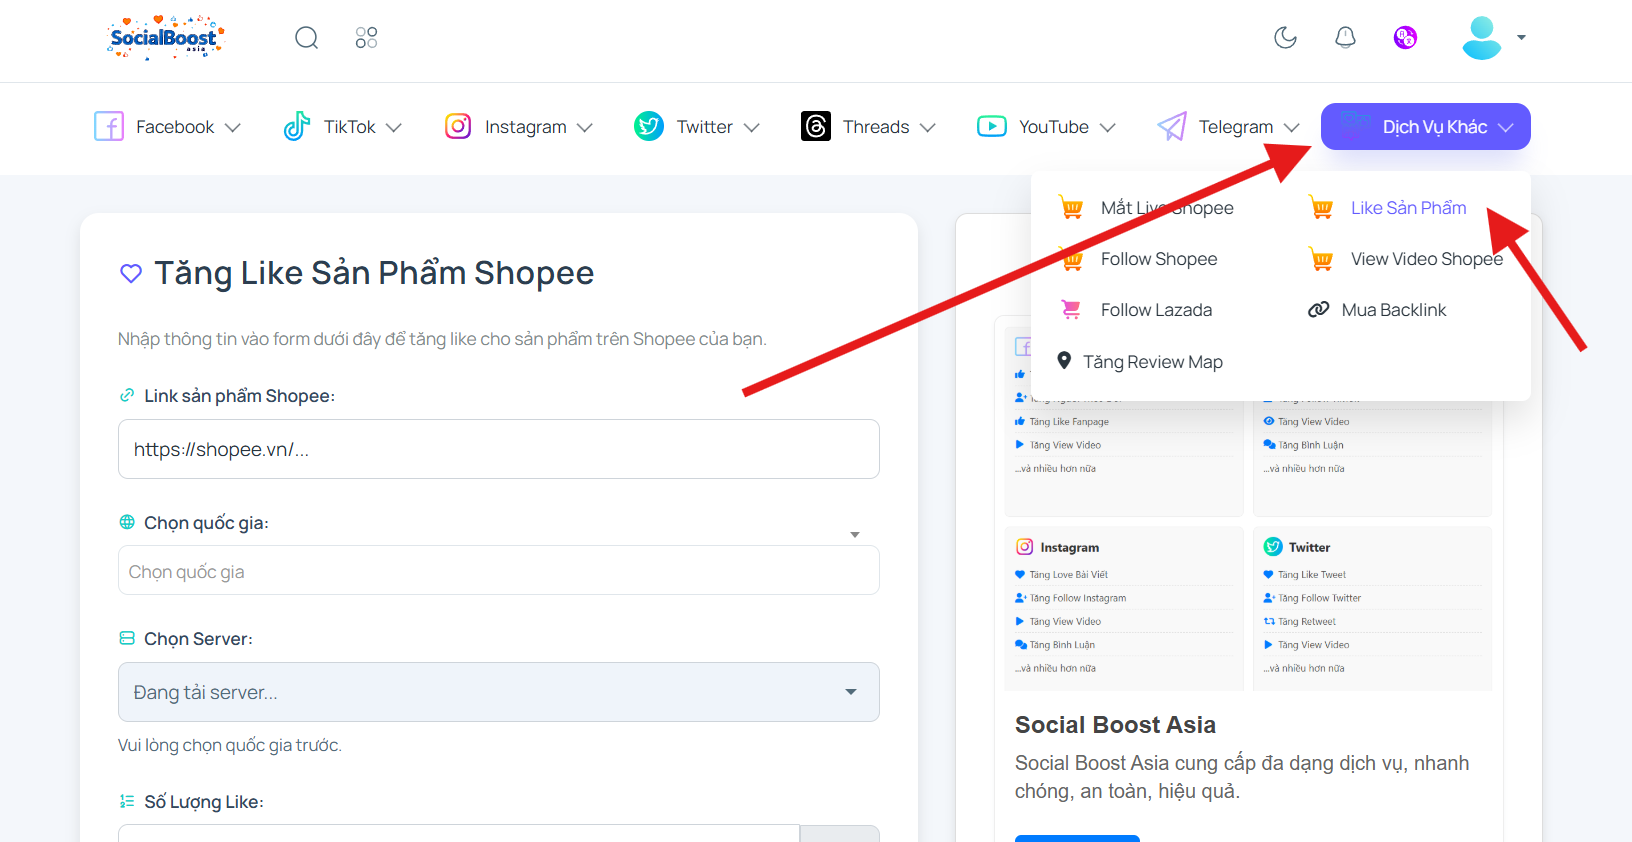The image size is (1632, 842).
Task: Choose Mua Backlink option
Action: tap(1394, 310)
